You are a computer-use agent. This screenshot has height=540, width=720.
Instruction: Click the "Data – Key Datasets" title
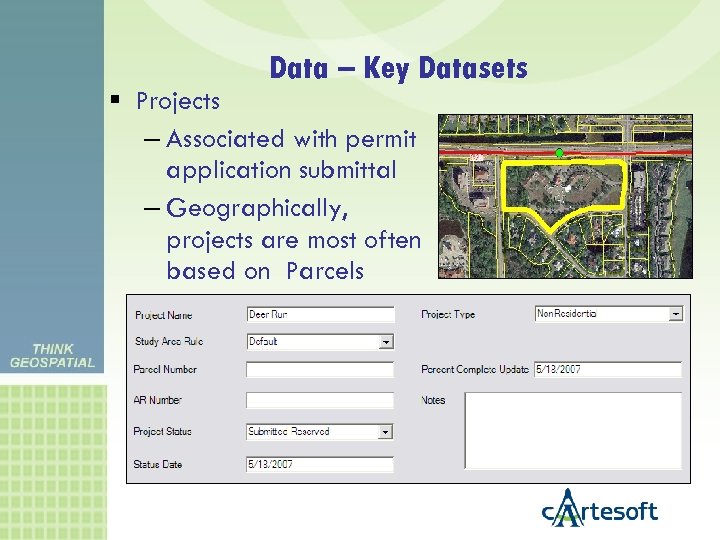[399, 68]
